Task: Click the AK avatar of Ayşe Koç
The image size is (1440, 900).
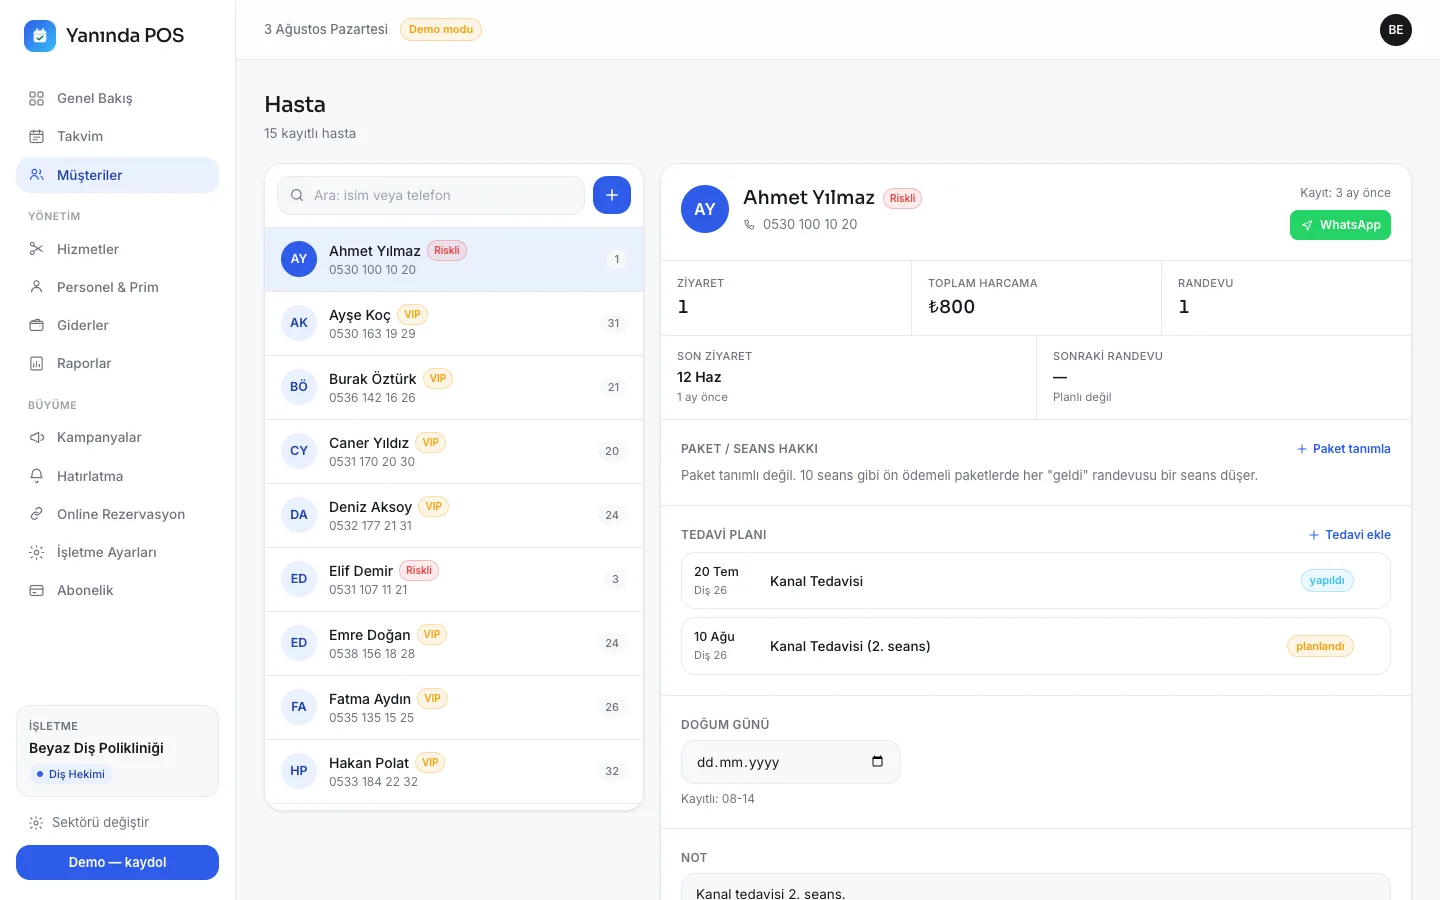Action: tap(299, 323)
